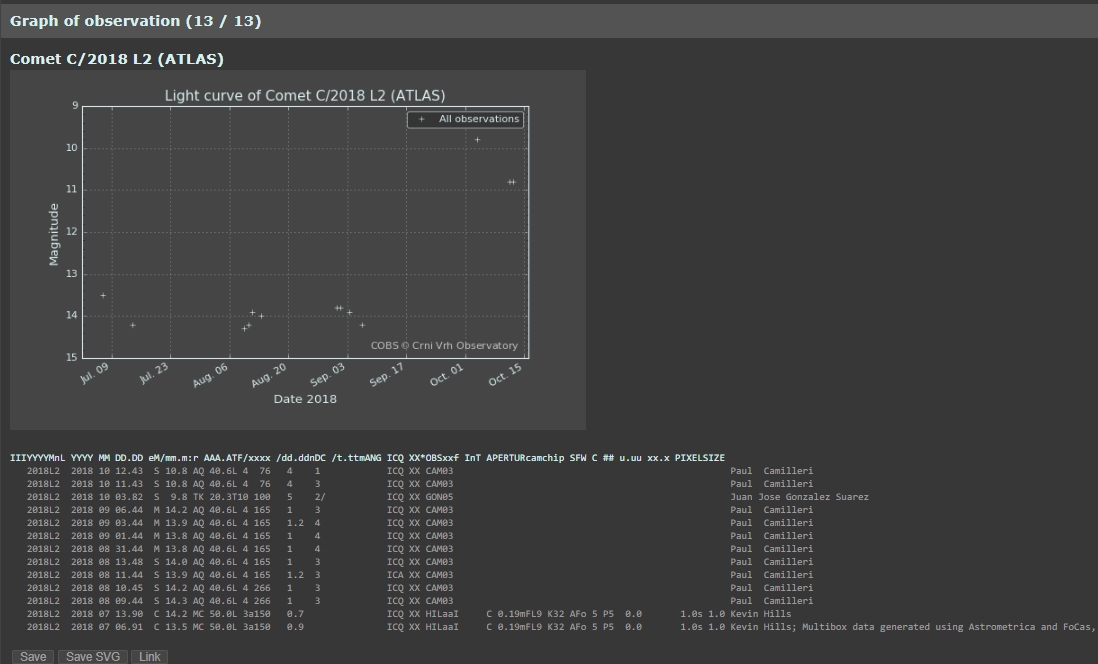The width and height of the screenshot is (1098, 664).
Task: Click the chart title 'Light curve of Comet C/2018 L2 (ATLAS)'
Action: click(304, 96)
